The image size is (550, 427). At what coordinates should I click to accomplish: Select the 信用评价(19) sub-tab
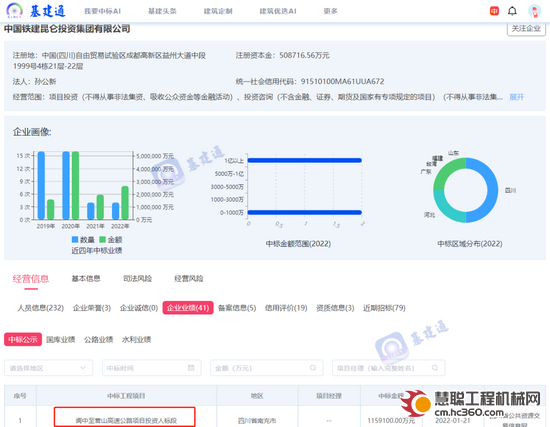286,308
